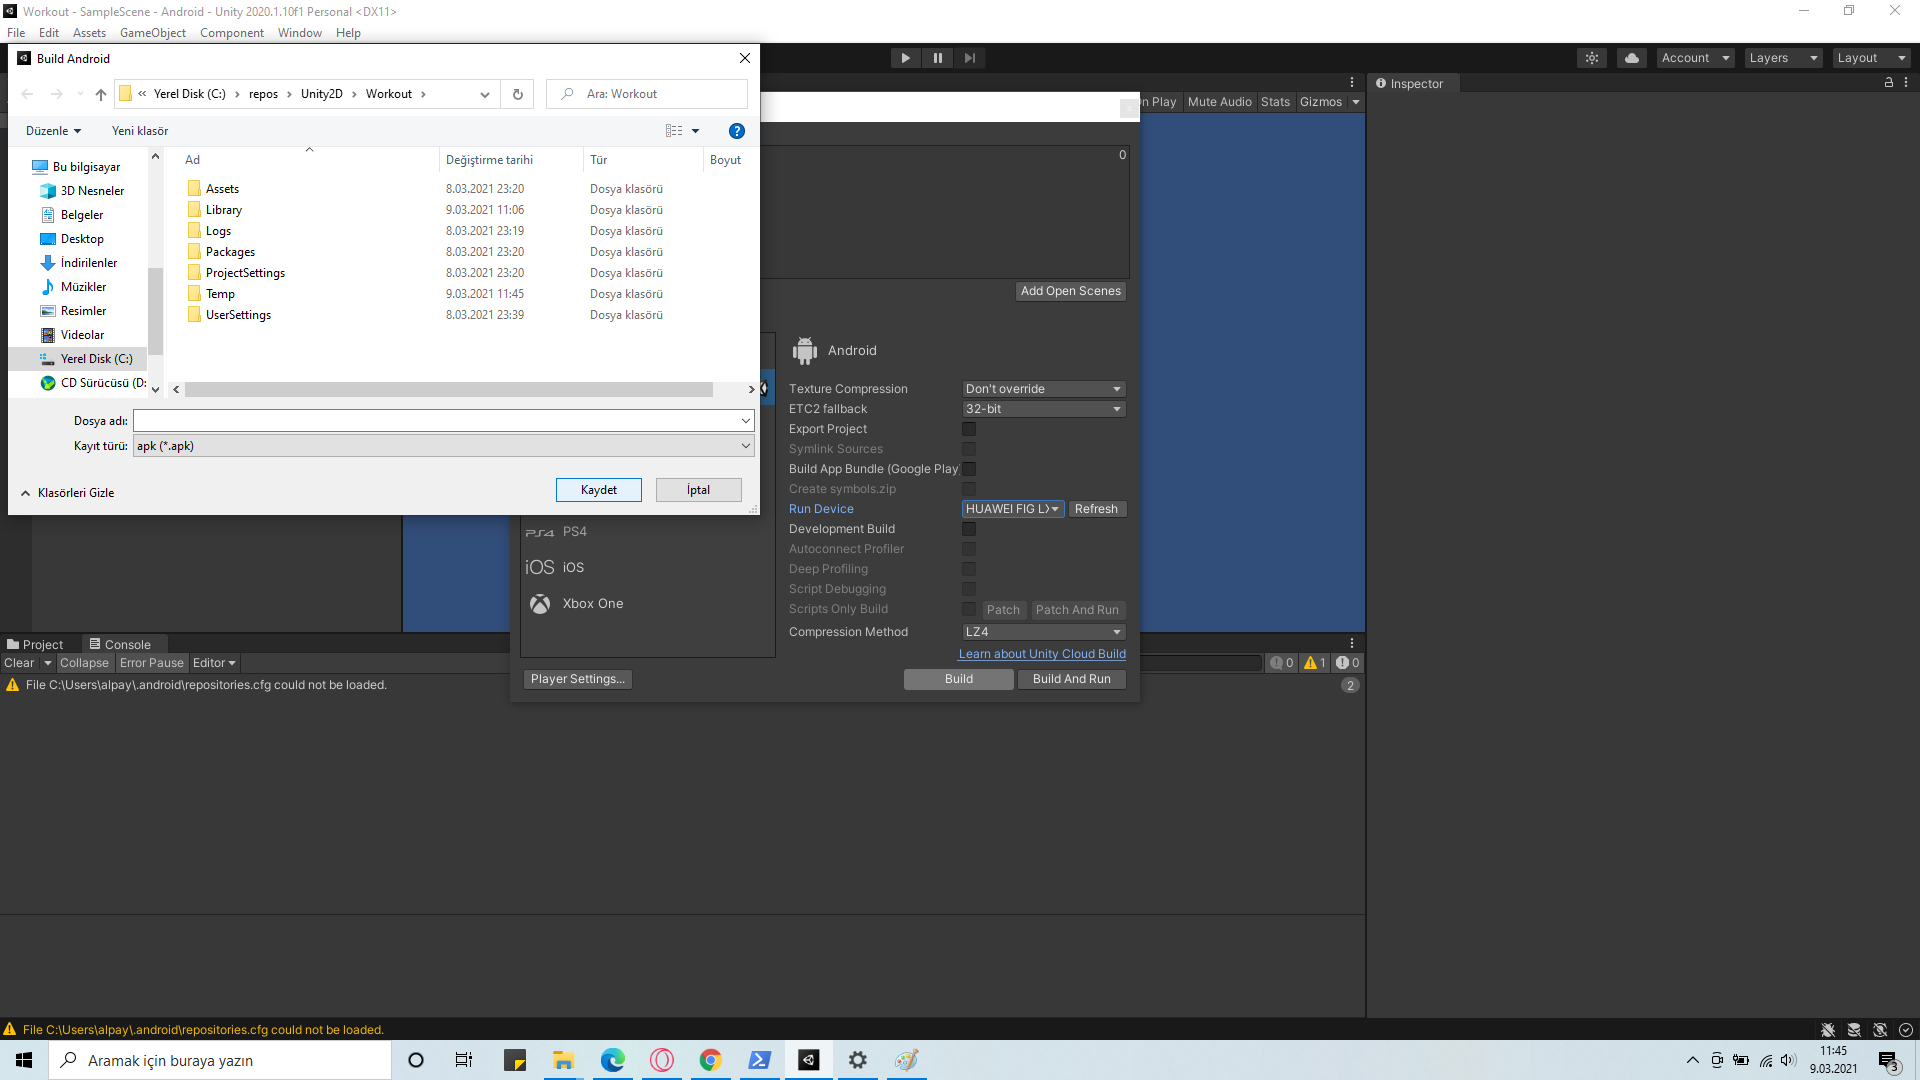Open Compression Method dropdown
Image resolution: width=1920 pixels, height=1080 pixels.
(x=1044, y=632)
